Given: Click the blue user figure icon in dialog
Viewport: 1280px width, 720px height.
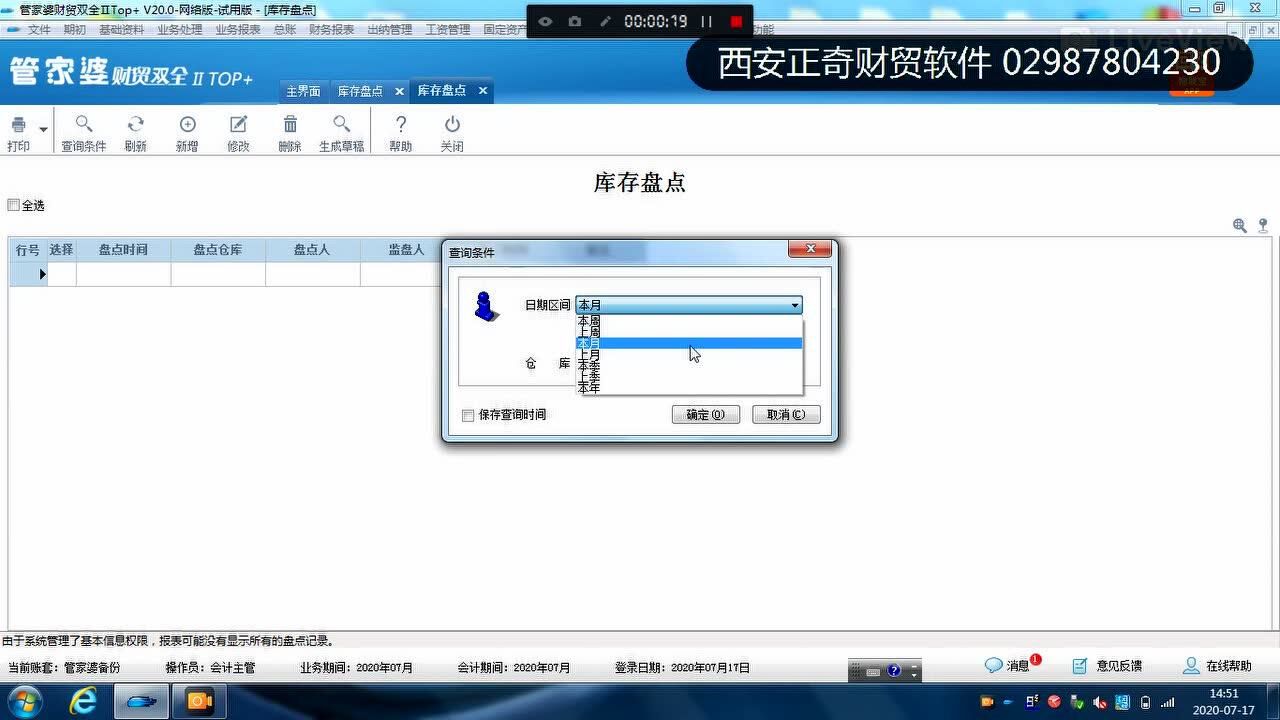Looking at the screenshot, I should (x=486, y=307).
